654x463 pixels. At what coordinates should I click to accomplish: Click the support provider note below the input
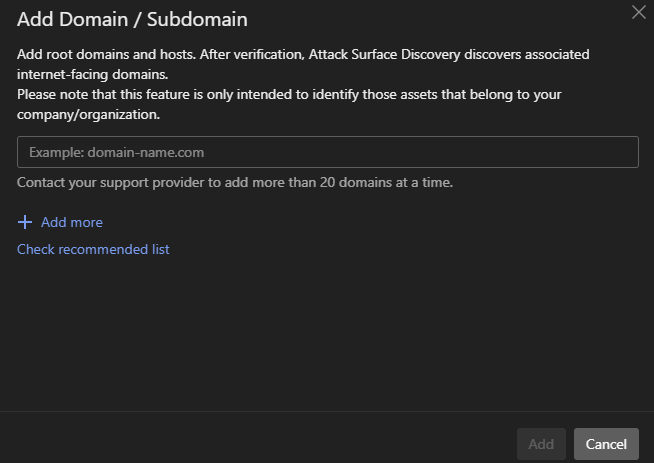pos(235,183)
